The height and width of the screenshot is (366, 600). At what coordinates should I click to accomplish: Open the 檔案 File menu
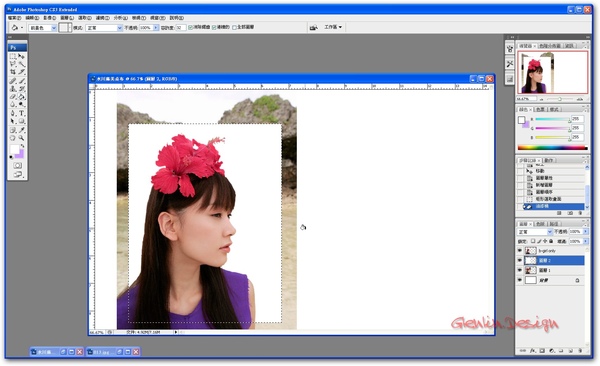[15, 18]
